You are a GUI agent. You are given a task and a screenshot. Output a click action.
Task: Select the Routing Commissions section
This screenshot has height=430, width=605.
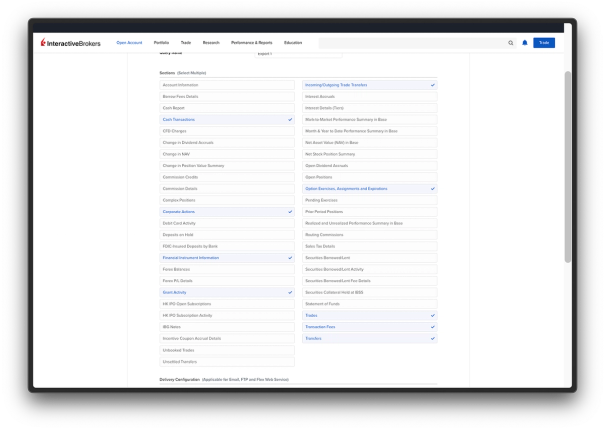[370, 235]
